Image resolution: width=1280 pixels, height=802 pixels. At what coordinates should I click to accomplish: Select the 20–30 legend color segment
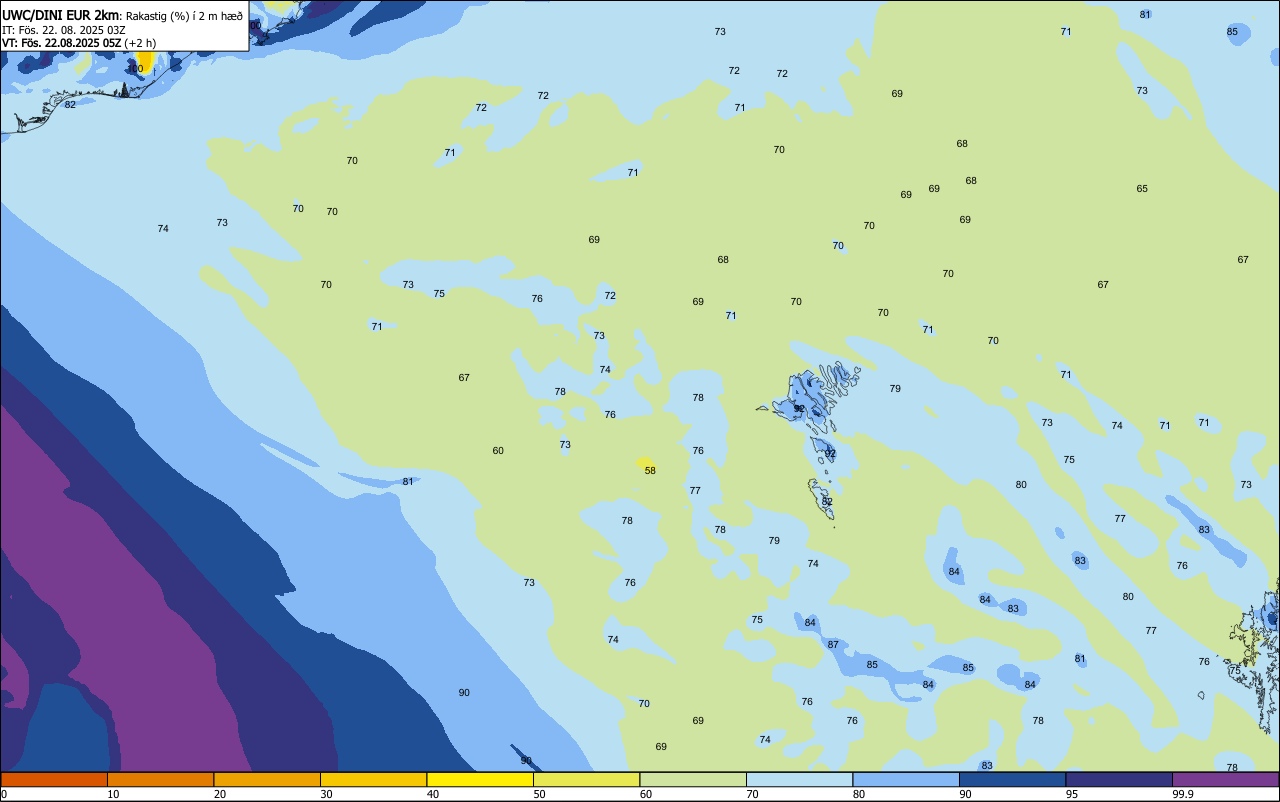tap(267, 779)
